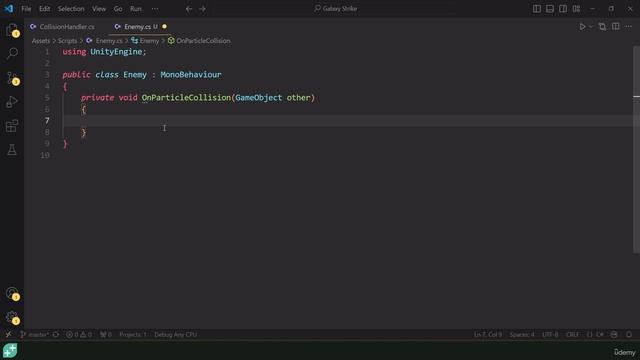Change encoding via UTF-8
The image size is (640, 360).
(x=550, y=335)
